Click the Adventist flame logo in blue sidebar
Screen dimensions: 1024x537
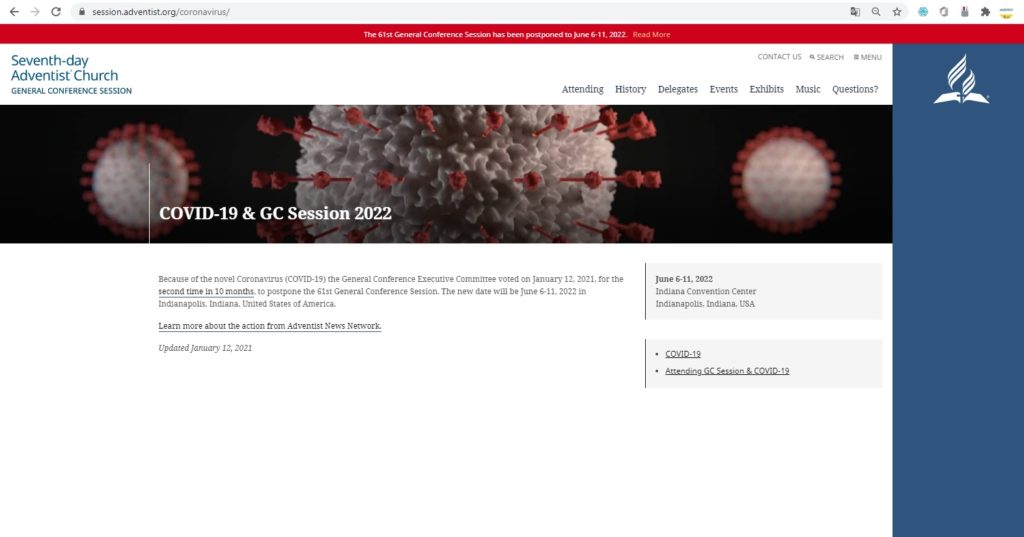(961, 79)
